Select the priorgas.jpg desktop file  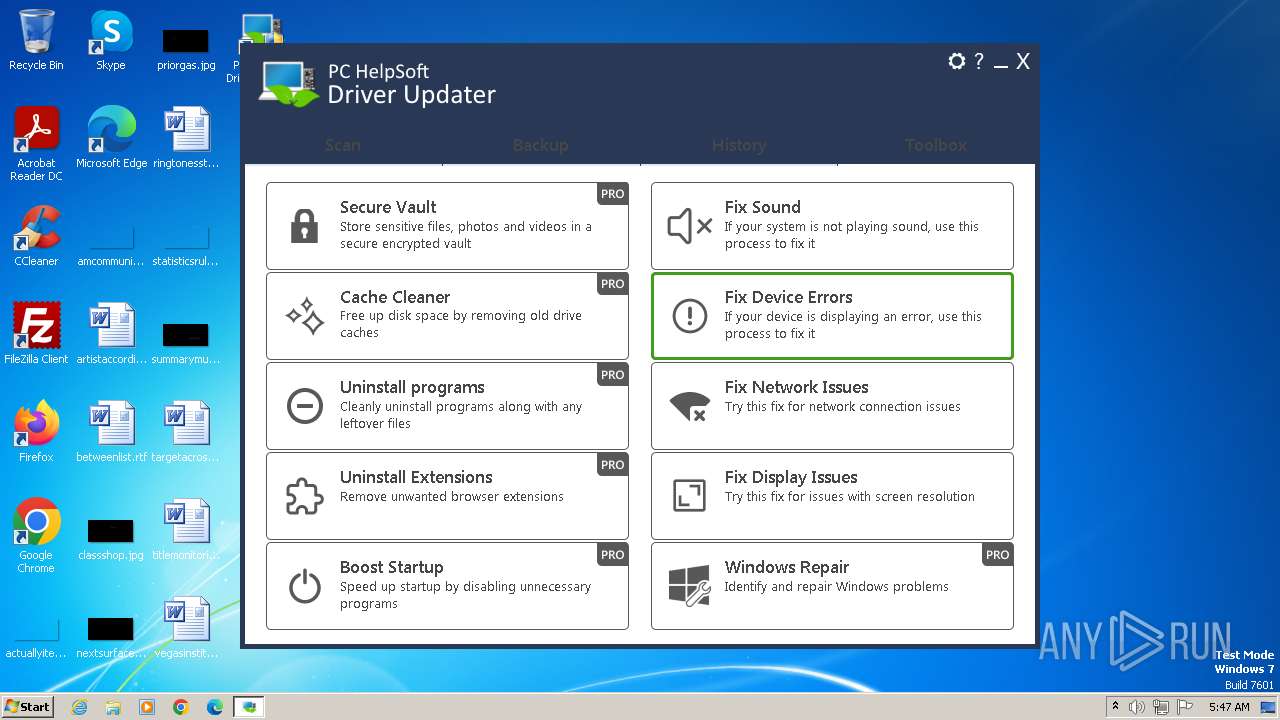[186, 46]
